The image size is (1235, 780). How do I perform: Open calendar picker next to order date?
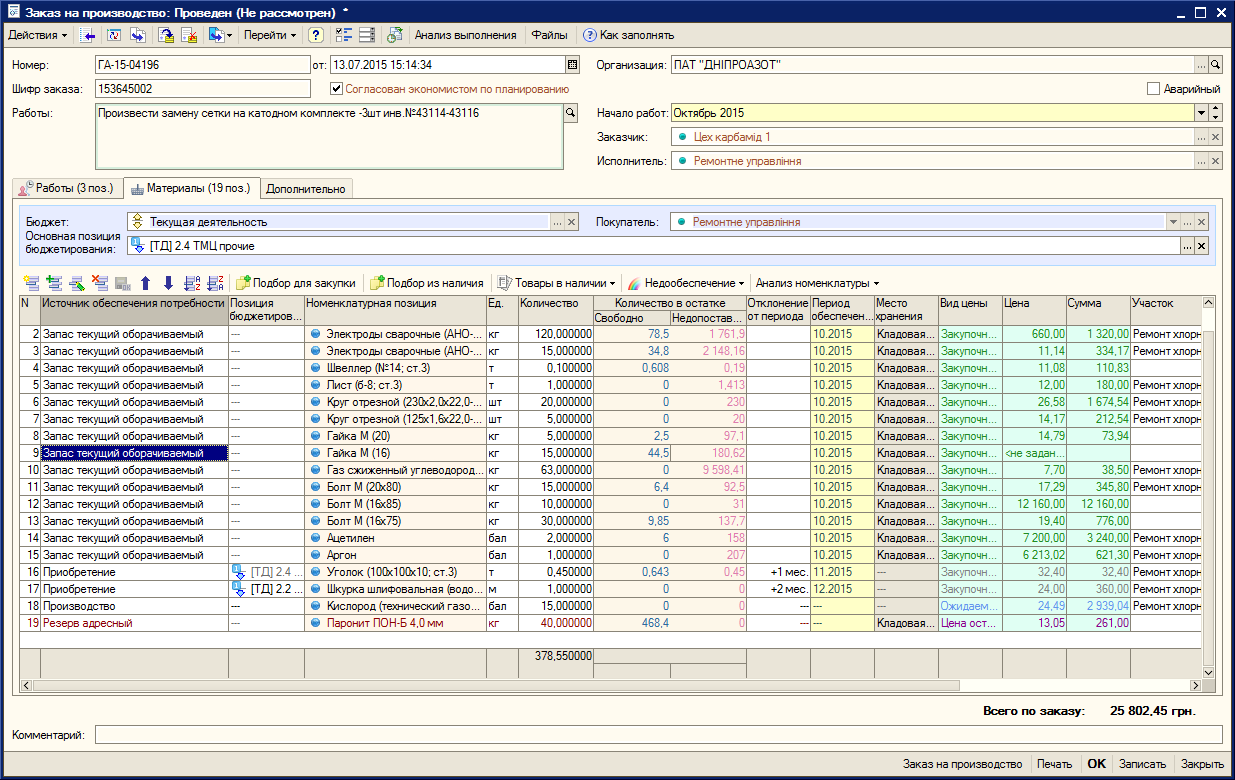click(572, 65)
